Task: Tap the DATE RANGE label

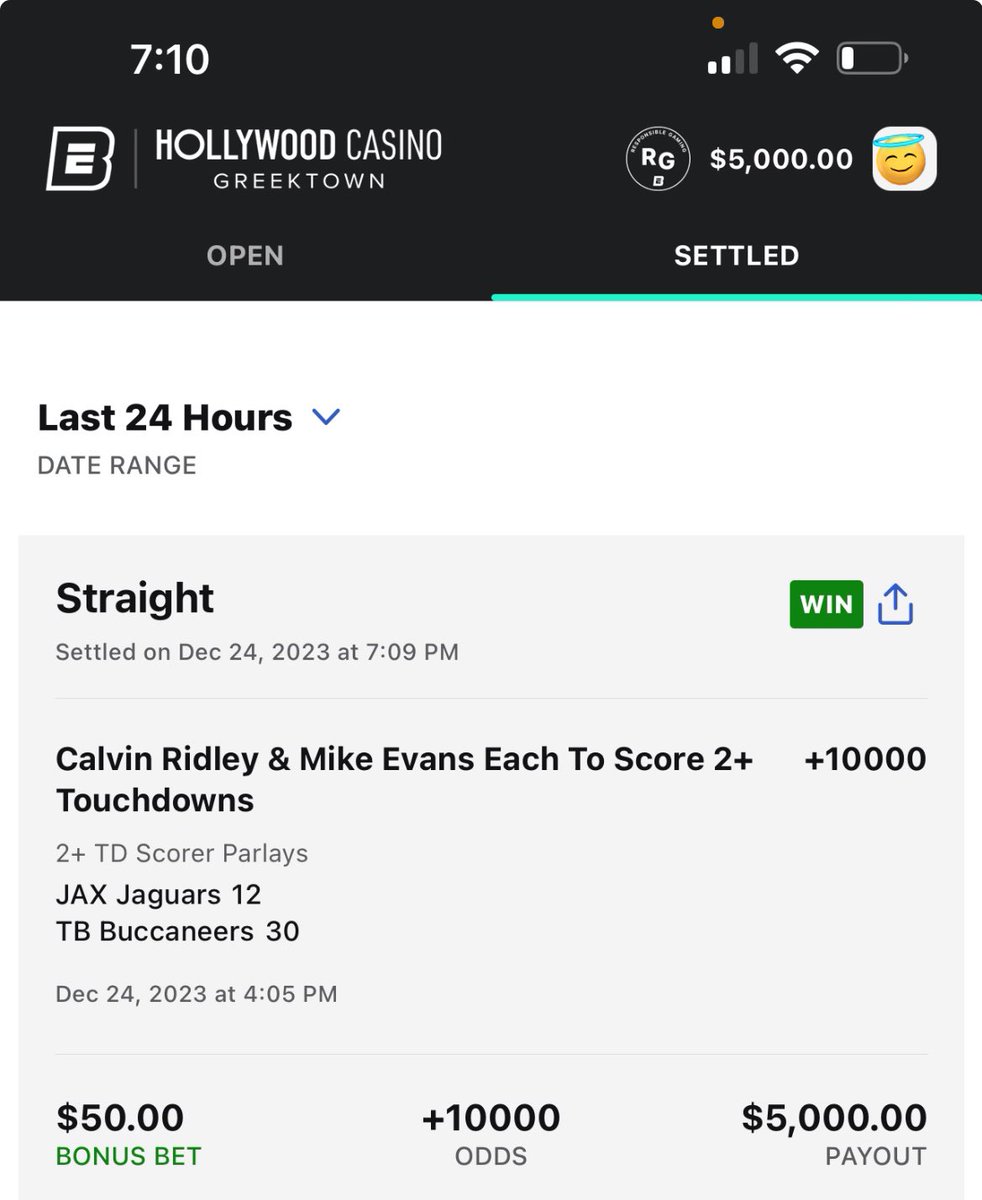Action: pyautogui.click(x=117, y=466)
